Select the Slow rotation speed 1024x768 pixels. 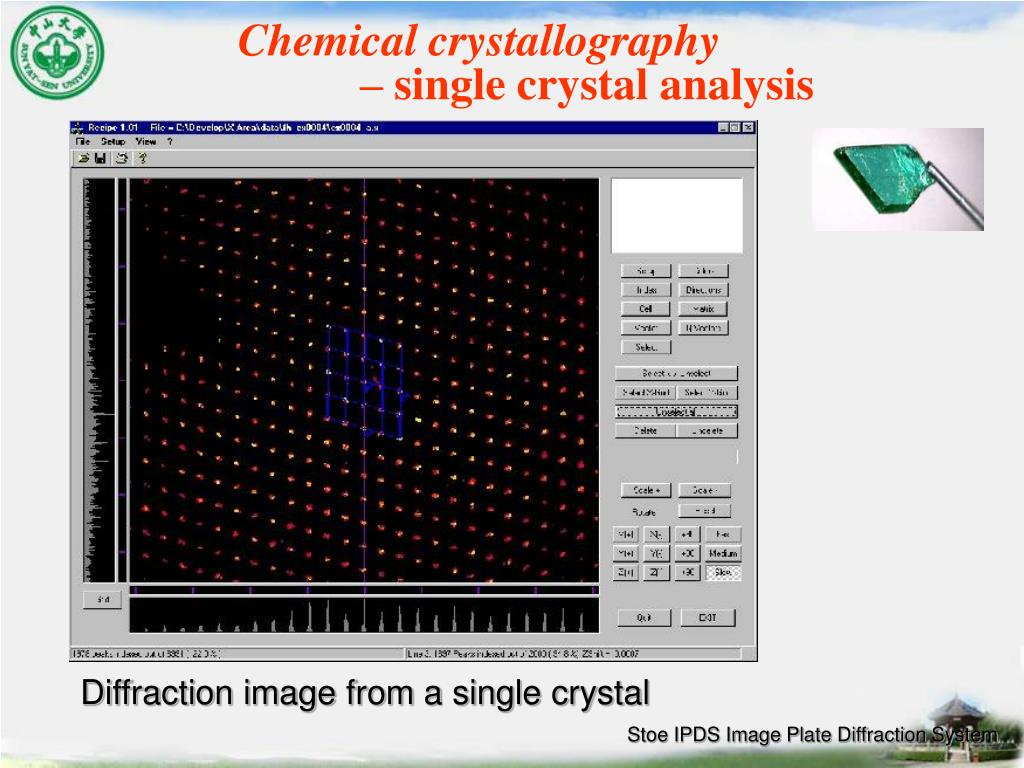coord(723,572)
